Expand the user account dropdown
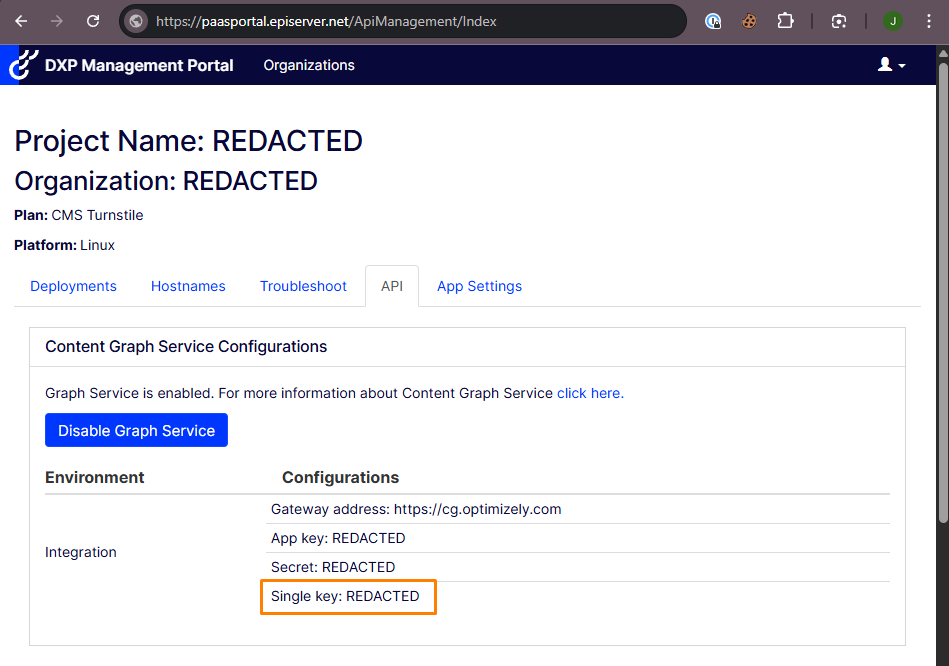949x666 pixels. 891,65
